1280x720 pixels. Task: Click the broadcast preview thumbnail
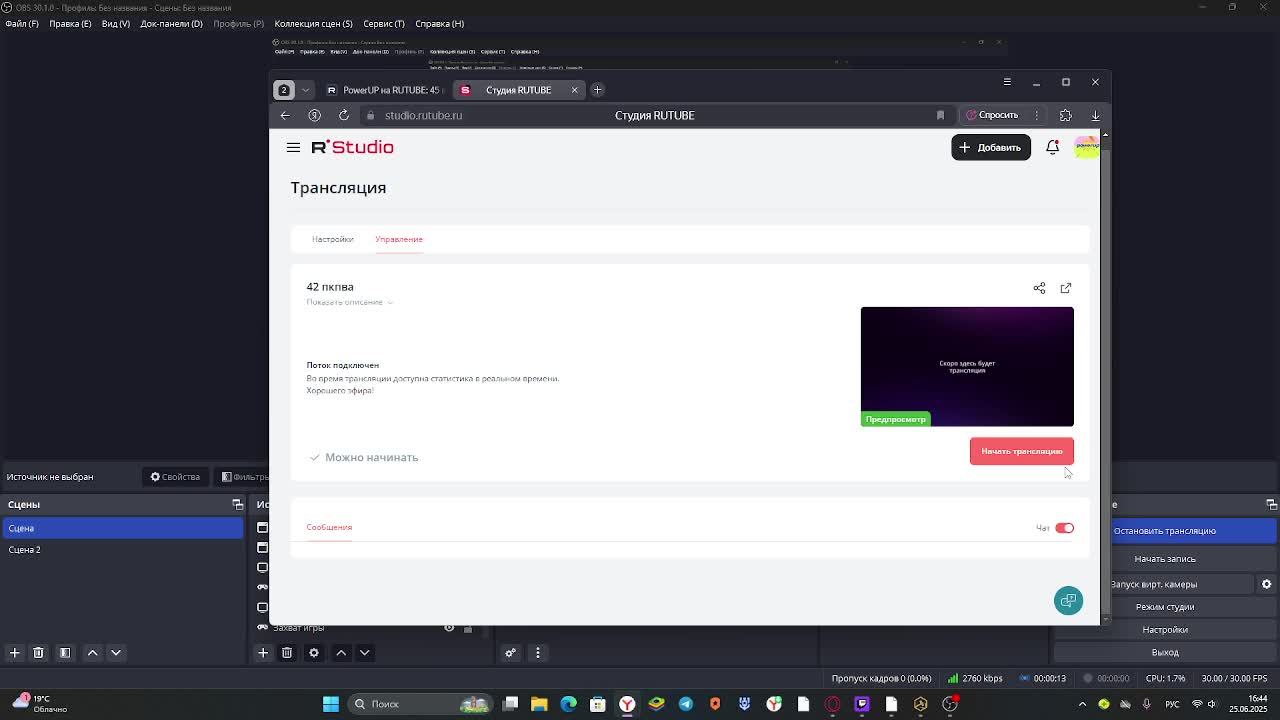pos(967,367)
